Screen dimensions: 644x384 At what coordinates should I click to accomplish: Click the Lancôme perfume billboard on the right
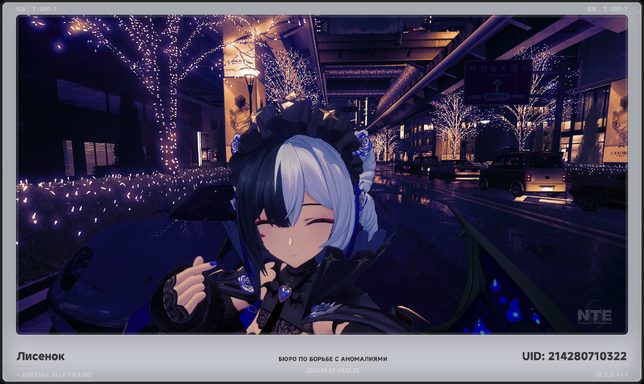615,120
